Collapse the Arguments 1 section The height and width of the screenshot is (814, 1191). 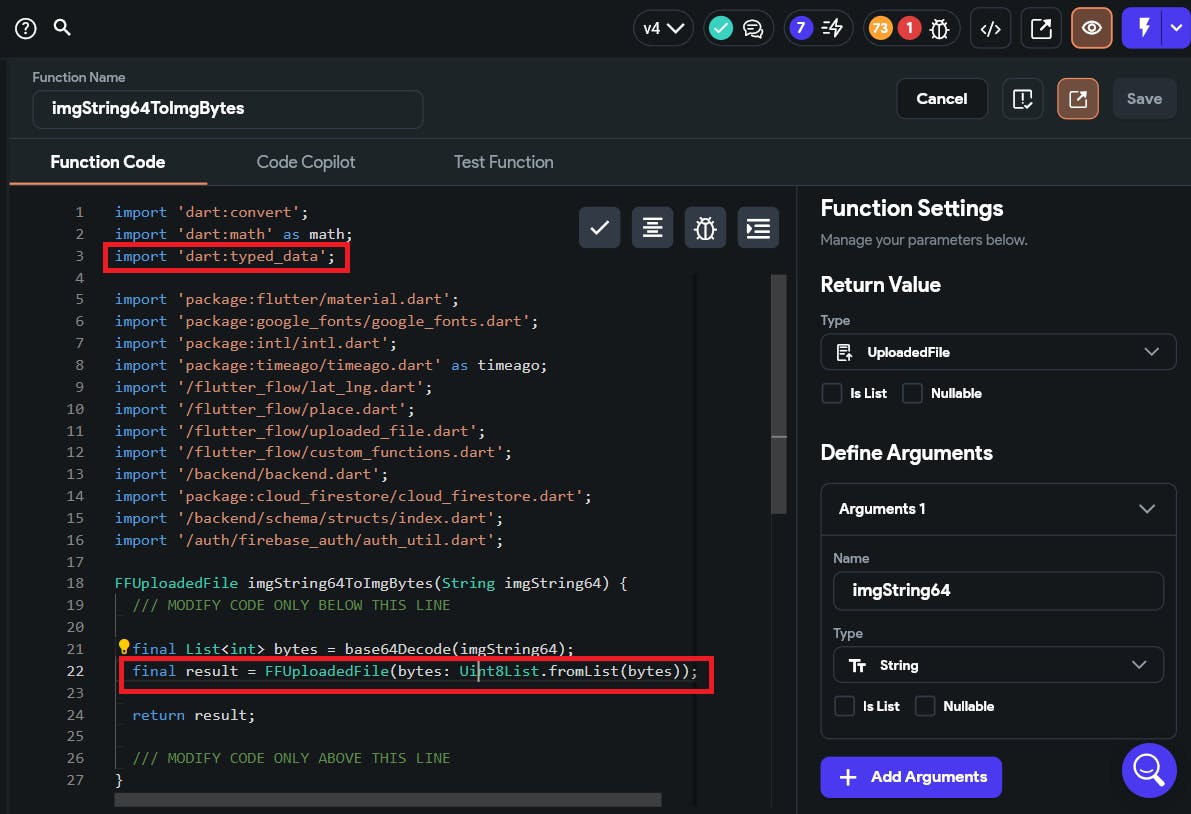click(1147, 509)
